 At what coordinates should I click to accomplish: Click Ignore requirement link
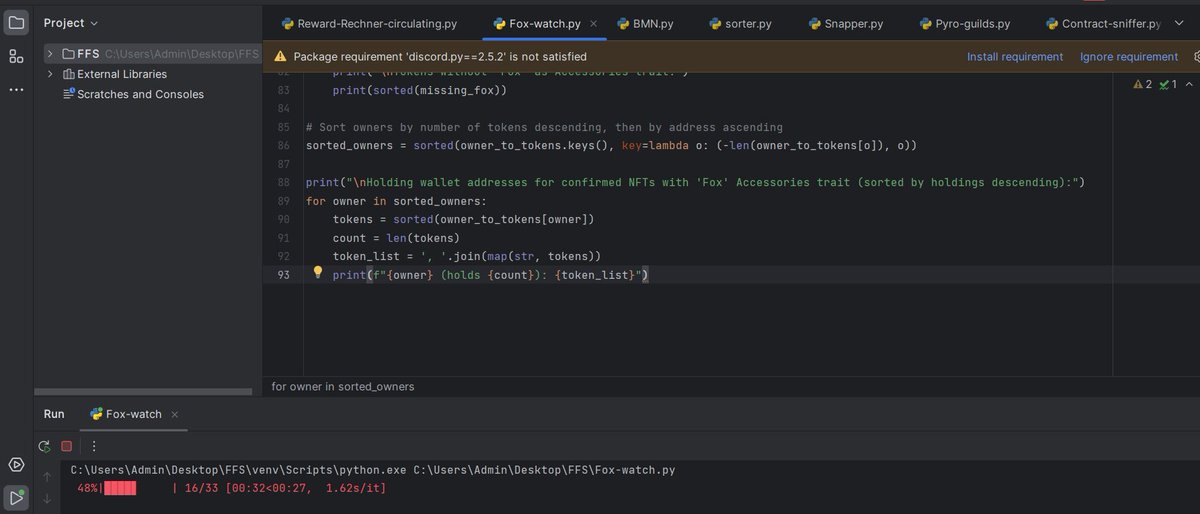pos(1129,57)
